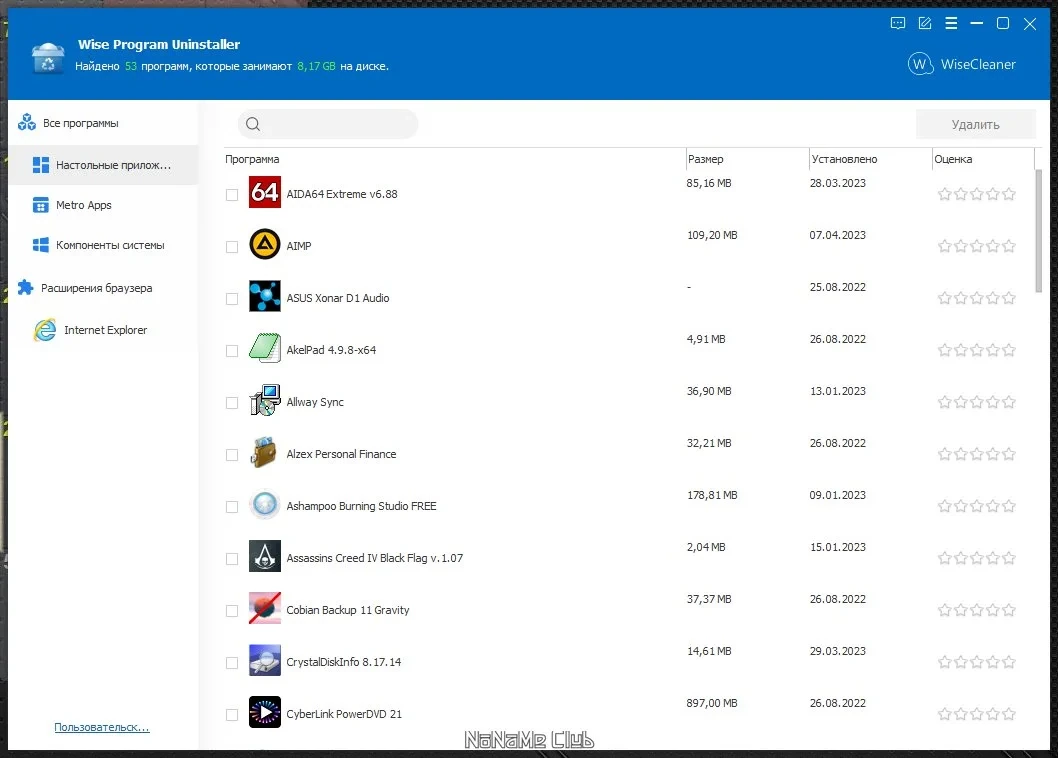Switch to Metro Apps category
The image size is (1058, 758).
[103, 205]
